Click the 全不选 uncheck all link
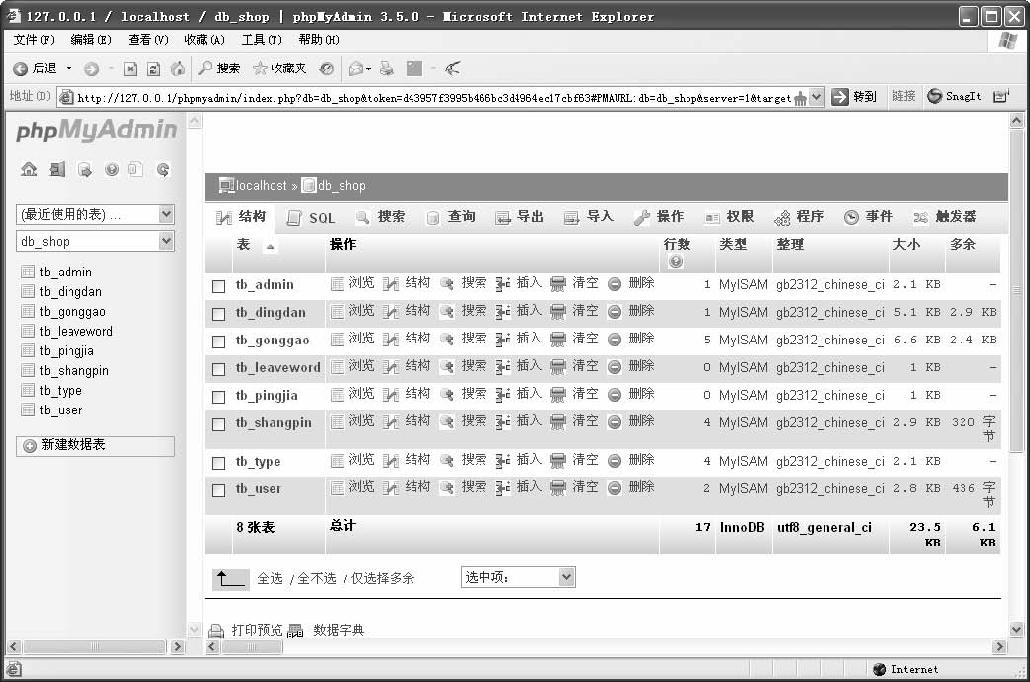This screenshot has height=682, width=1030. click(x=316, y=578)
